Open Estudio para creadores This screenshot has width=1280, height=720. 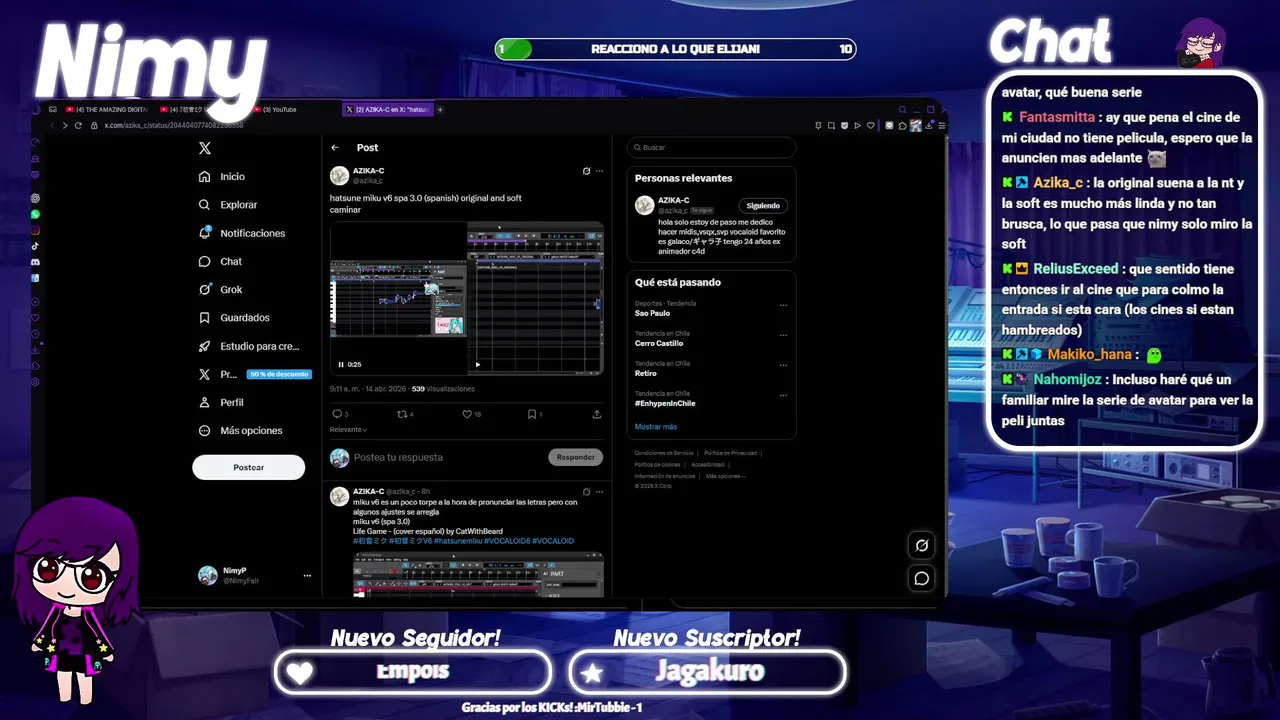pos(249,346)
